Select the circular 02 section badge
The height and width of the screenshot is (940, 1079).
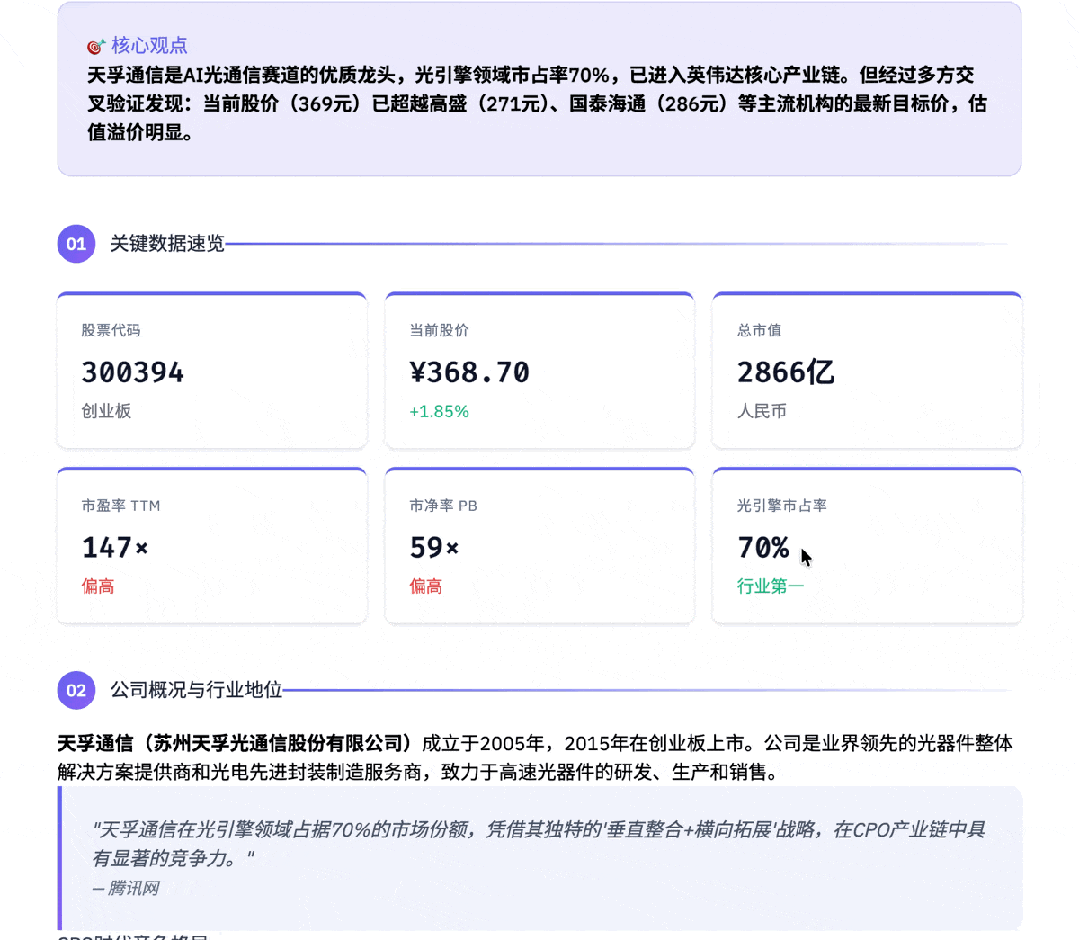[x=76, y=690]
